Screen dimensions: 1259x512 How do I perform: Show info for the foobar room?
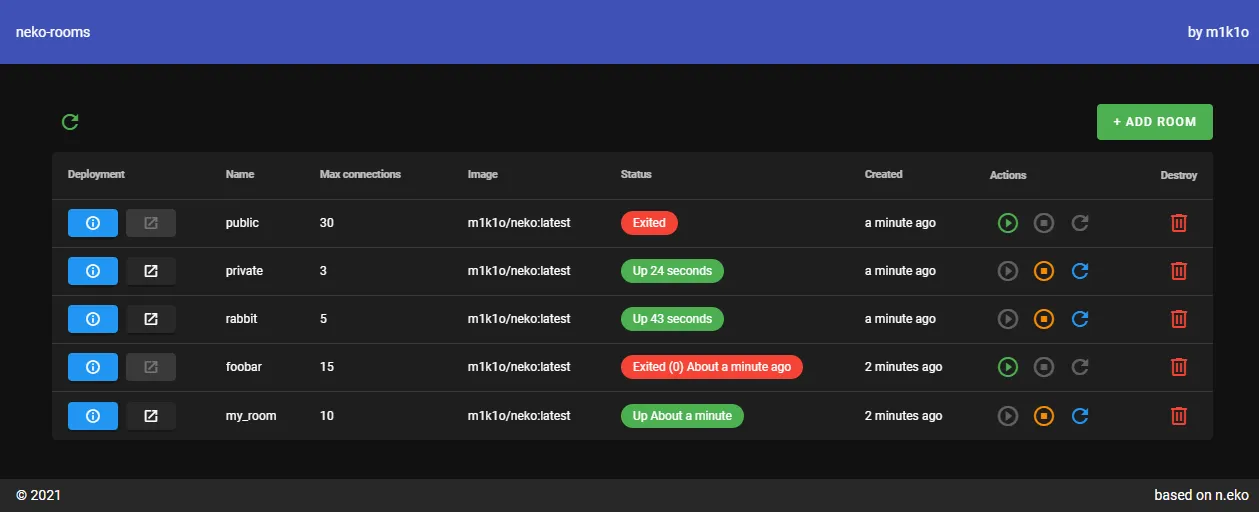(93, 367)
